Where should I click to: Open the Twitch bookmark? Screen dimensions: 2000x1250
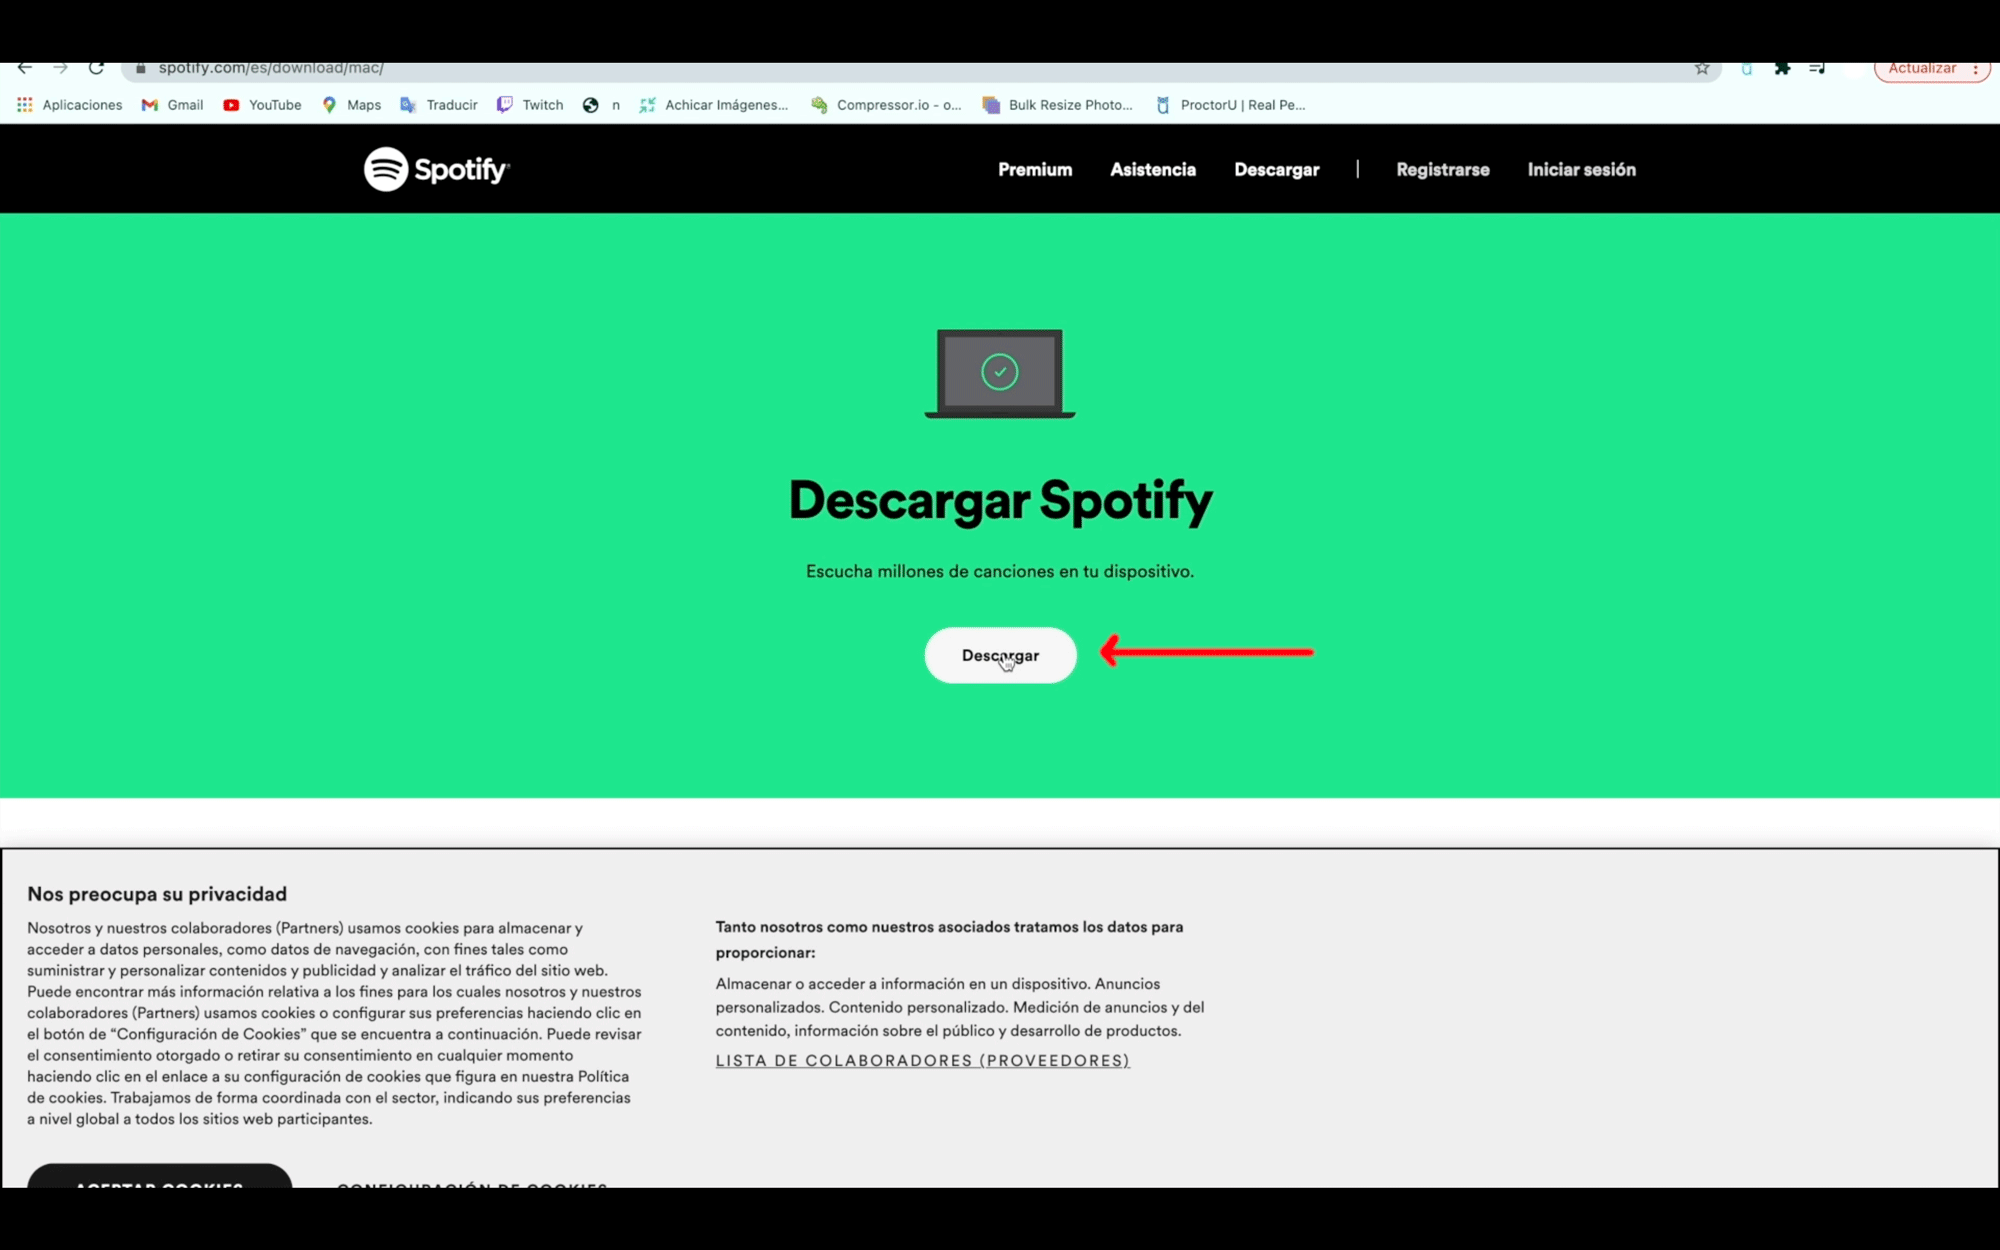tap(530, 105)
